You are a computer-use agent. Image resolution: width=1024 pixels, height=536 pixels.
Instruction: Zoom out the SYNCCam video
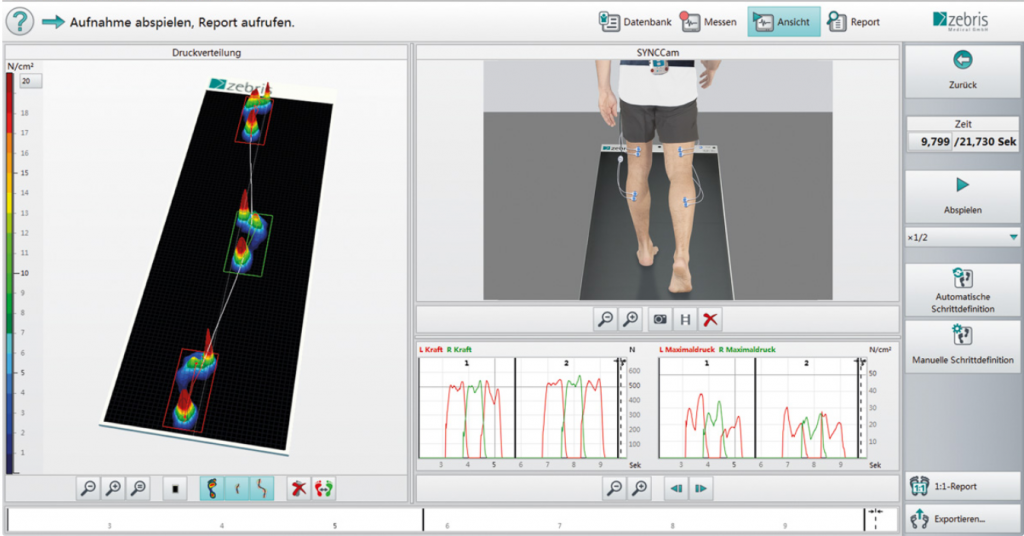[x=605, y=319]
